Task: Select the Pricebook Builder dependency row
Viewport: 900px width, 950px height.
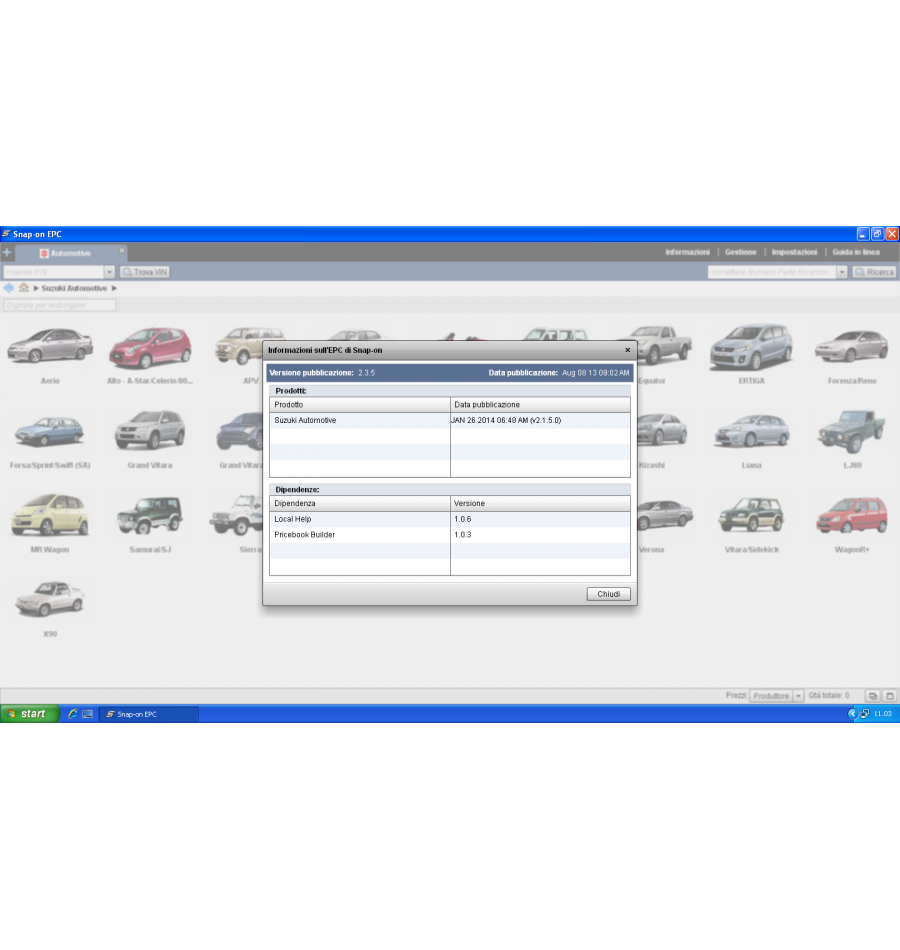Action: coord(450,535)
